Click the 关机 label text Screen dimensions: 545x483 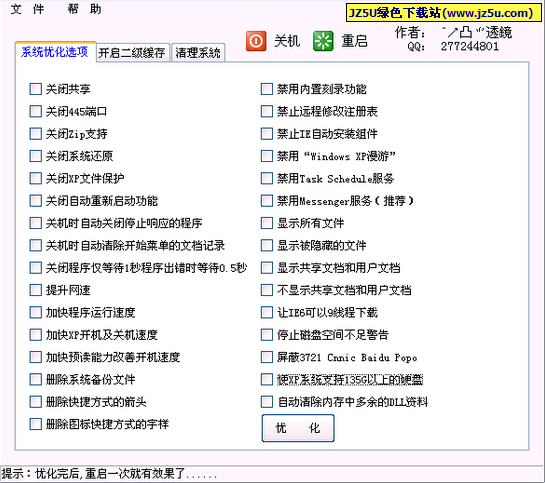tap(287, 41)
